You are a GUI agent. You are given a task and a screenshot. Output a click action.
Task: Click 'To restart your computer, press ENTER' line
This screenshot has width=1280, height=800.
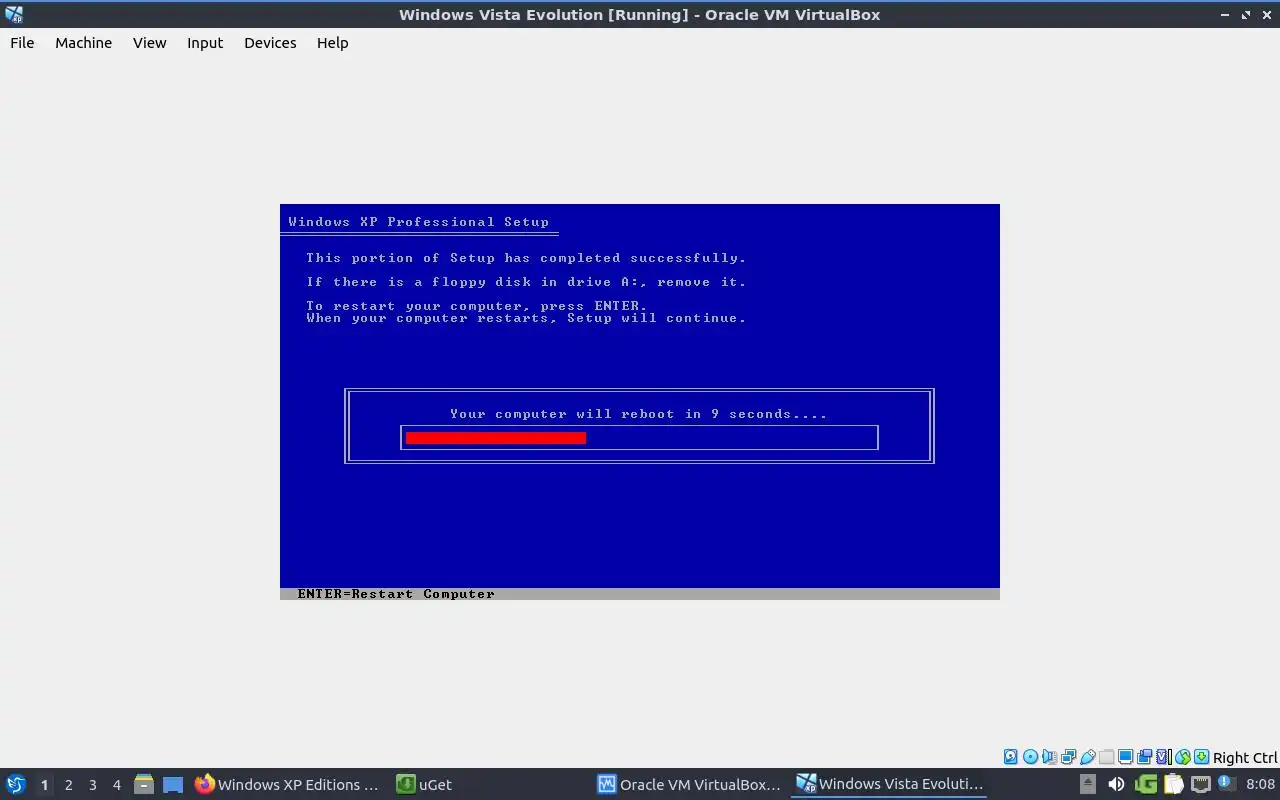[477, 306]
